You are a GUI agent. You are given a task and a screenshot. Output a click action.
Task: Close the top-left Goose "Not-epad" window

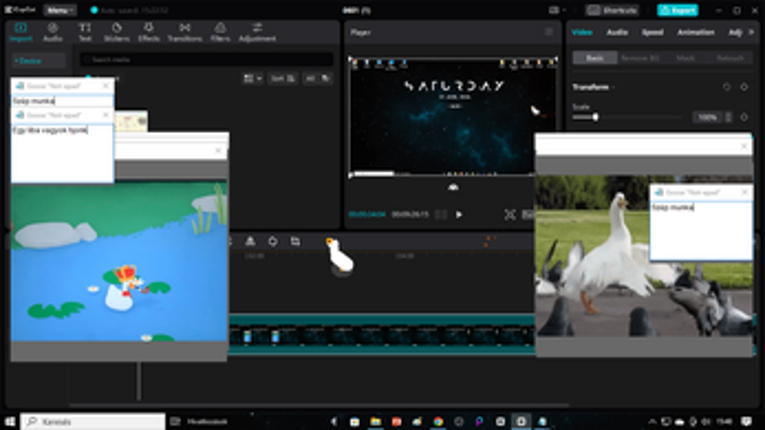coord(106,86)
